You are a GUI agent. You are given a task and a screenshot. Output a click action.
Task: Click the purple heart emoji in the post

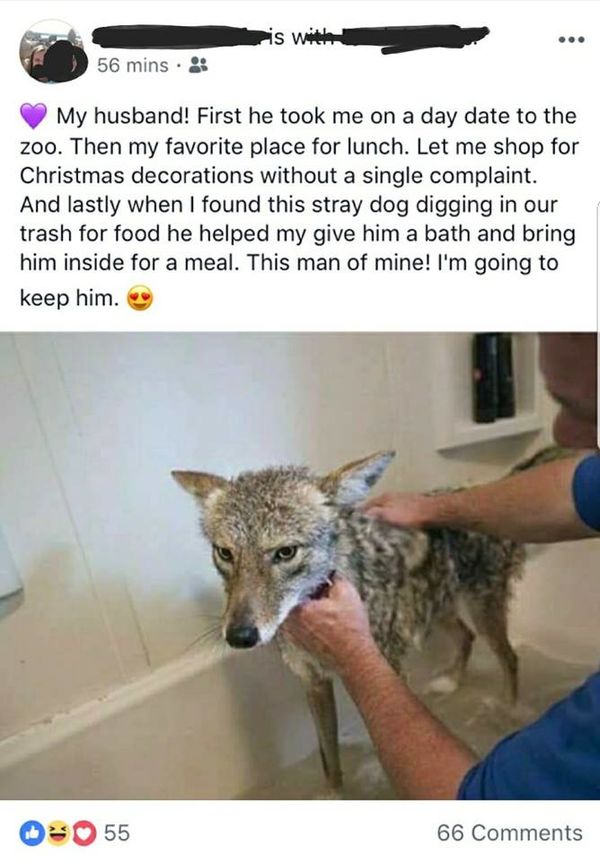point(34,116)
